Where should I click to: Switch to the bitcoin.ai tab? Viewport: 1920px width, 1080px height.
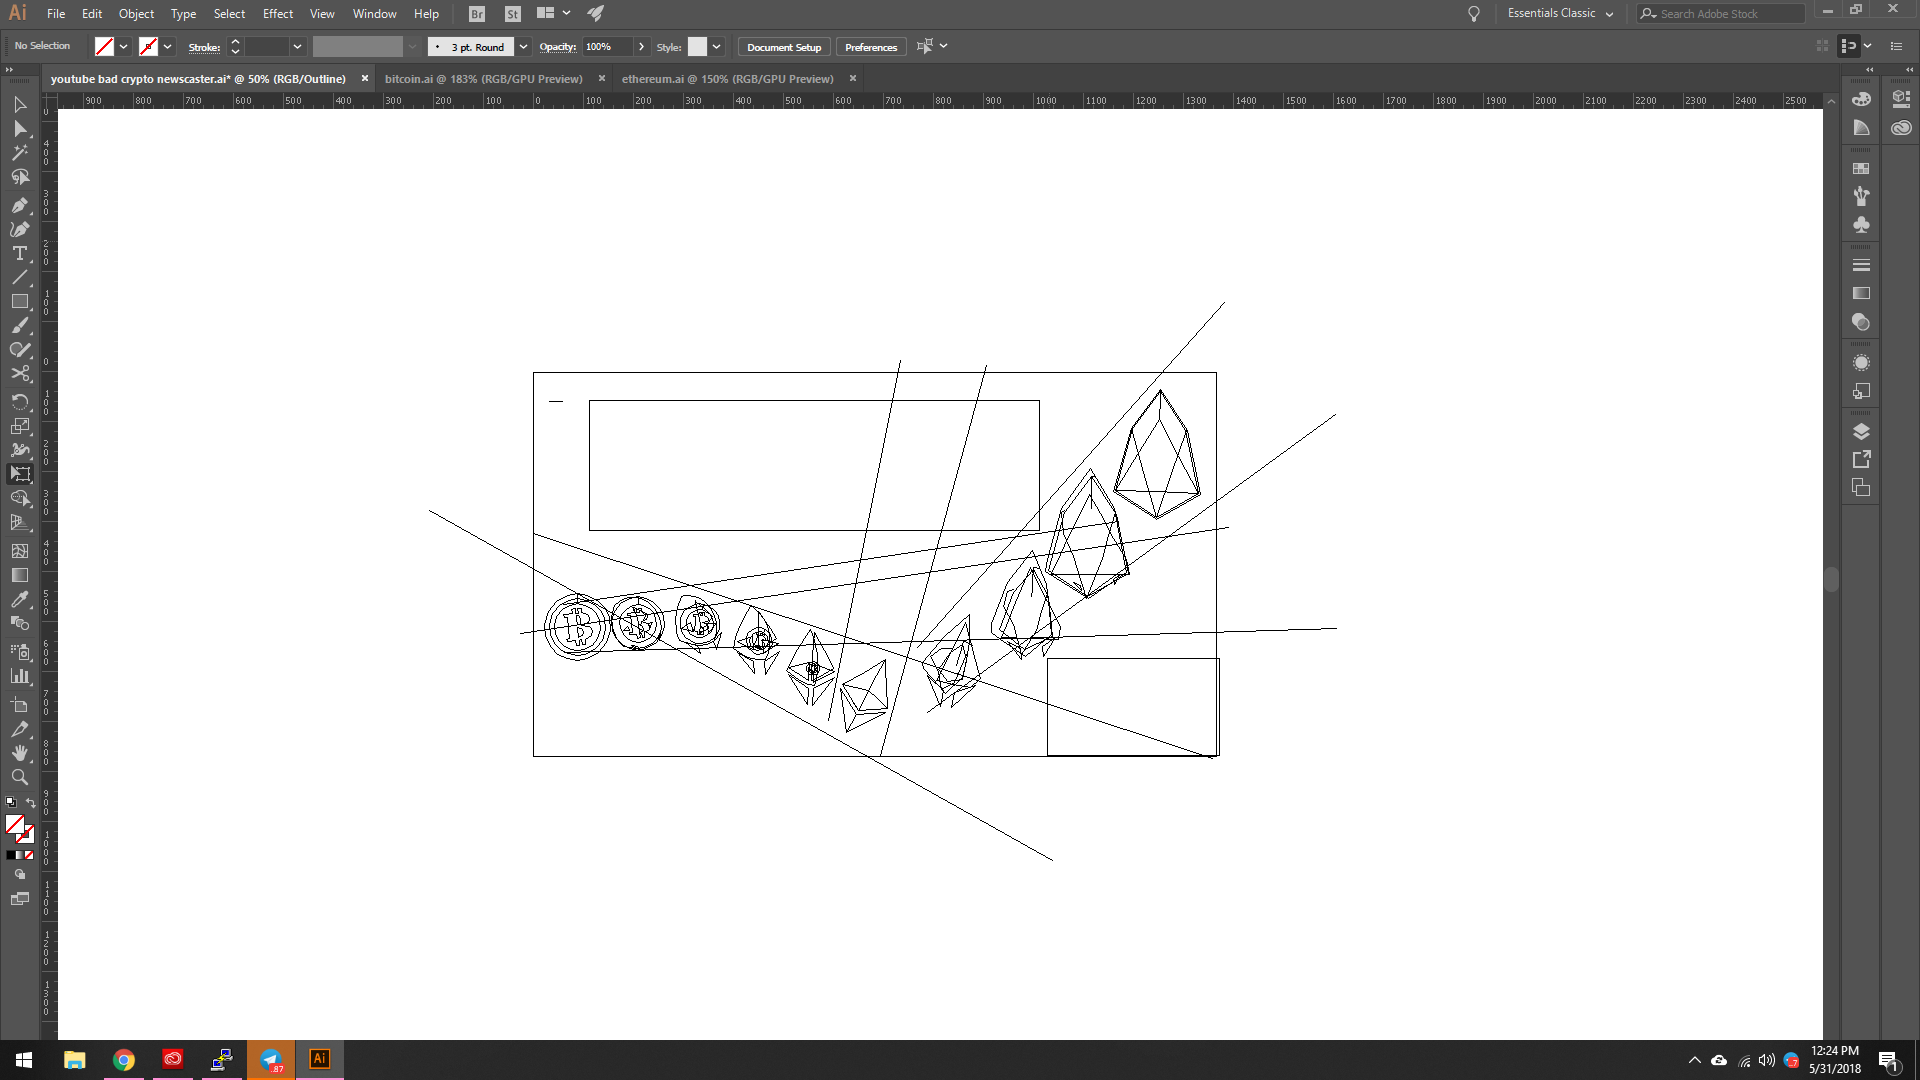pos(483,79)
